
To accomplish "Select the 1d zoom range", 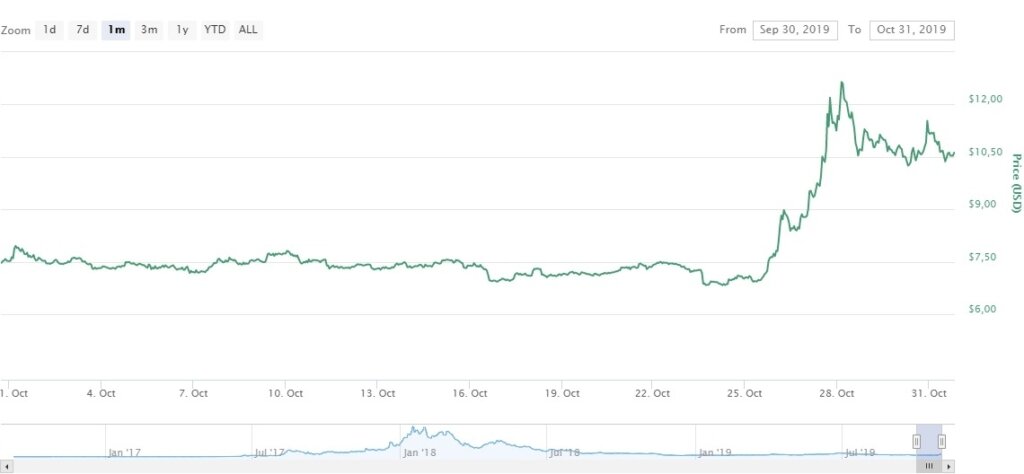I will pos(49,30).
